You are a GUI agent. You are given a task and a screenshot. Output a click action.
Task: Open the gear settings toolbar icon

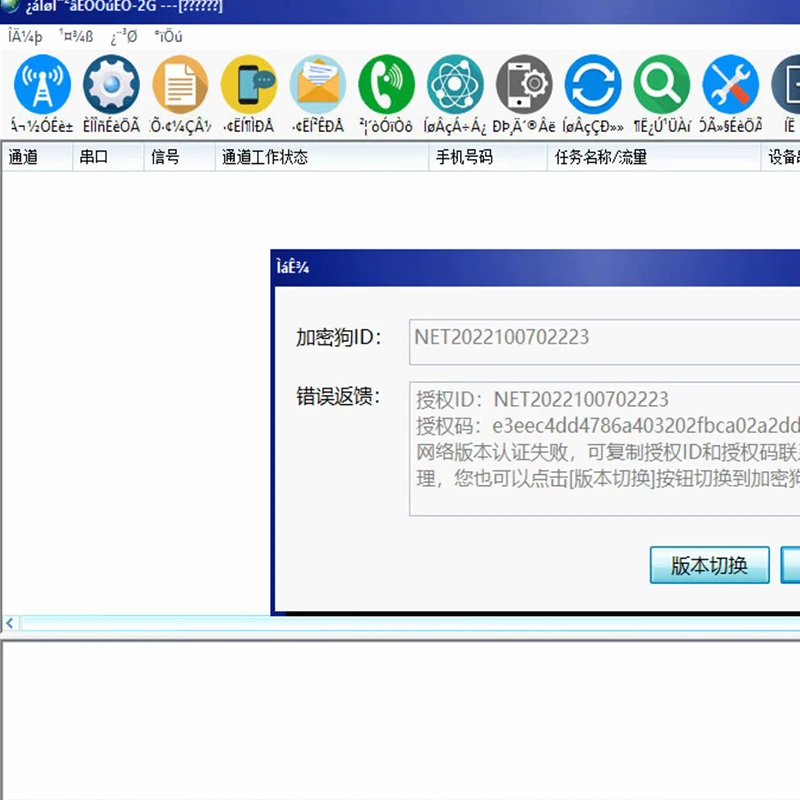tap(111, 85)
